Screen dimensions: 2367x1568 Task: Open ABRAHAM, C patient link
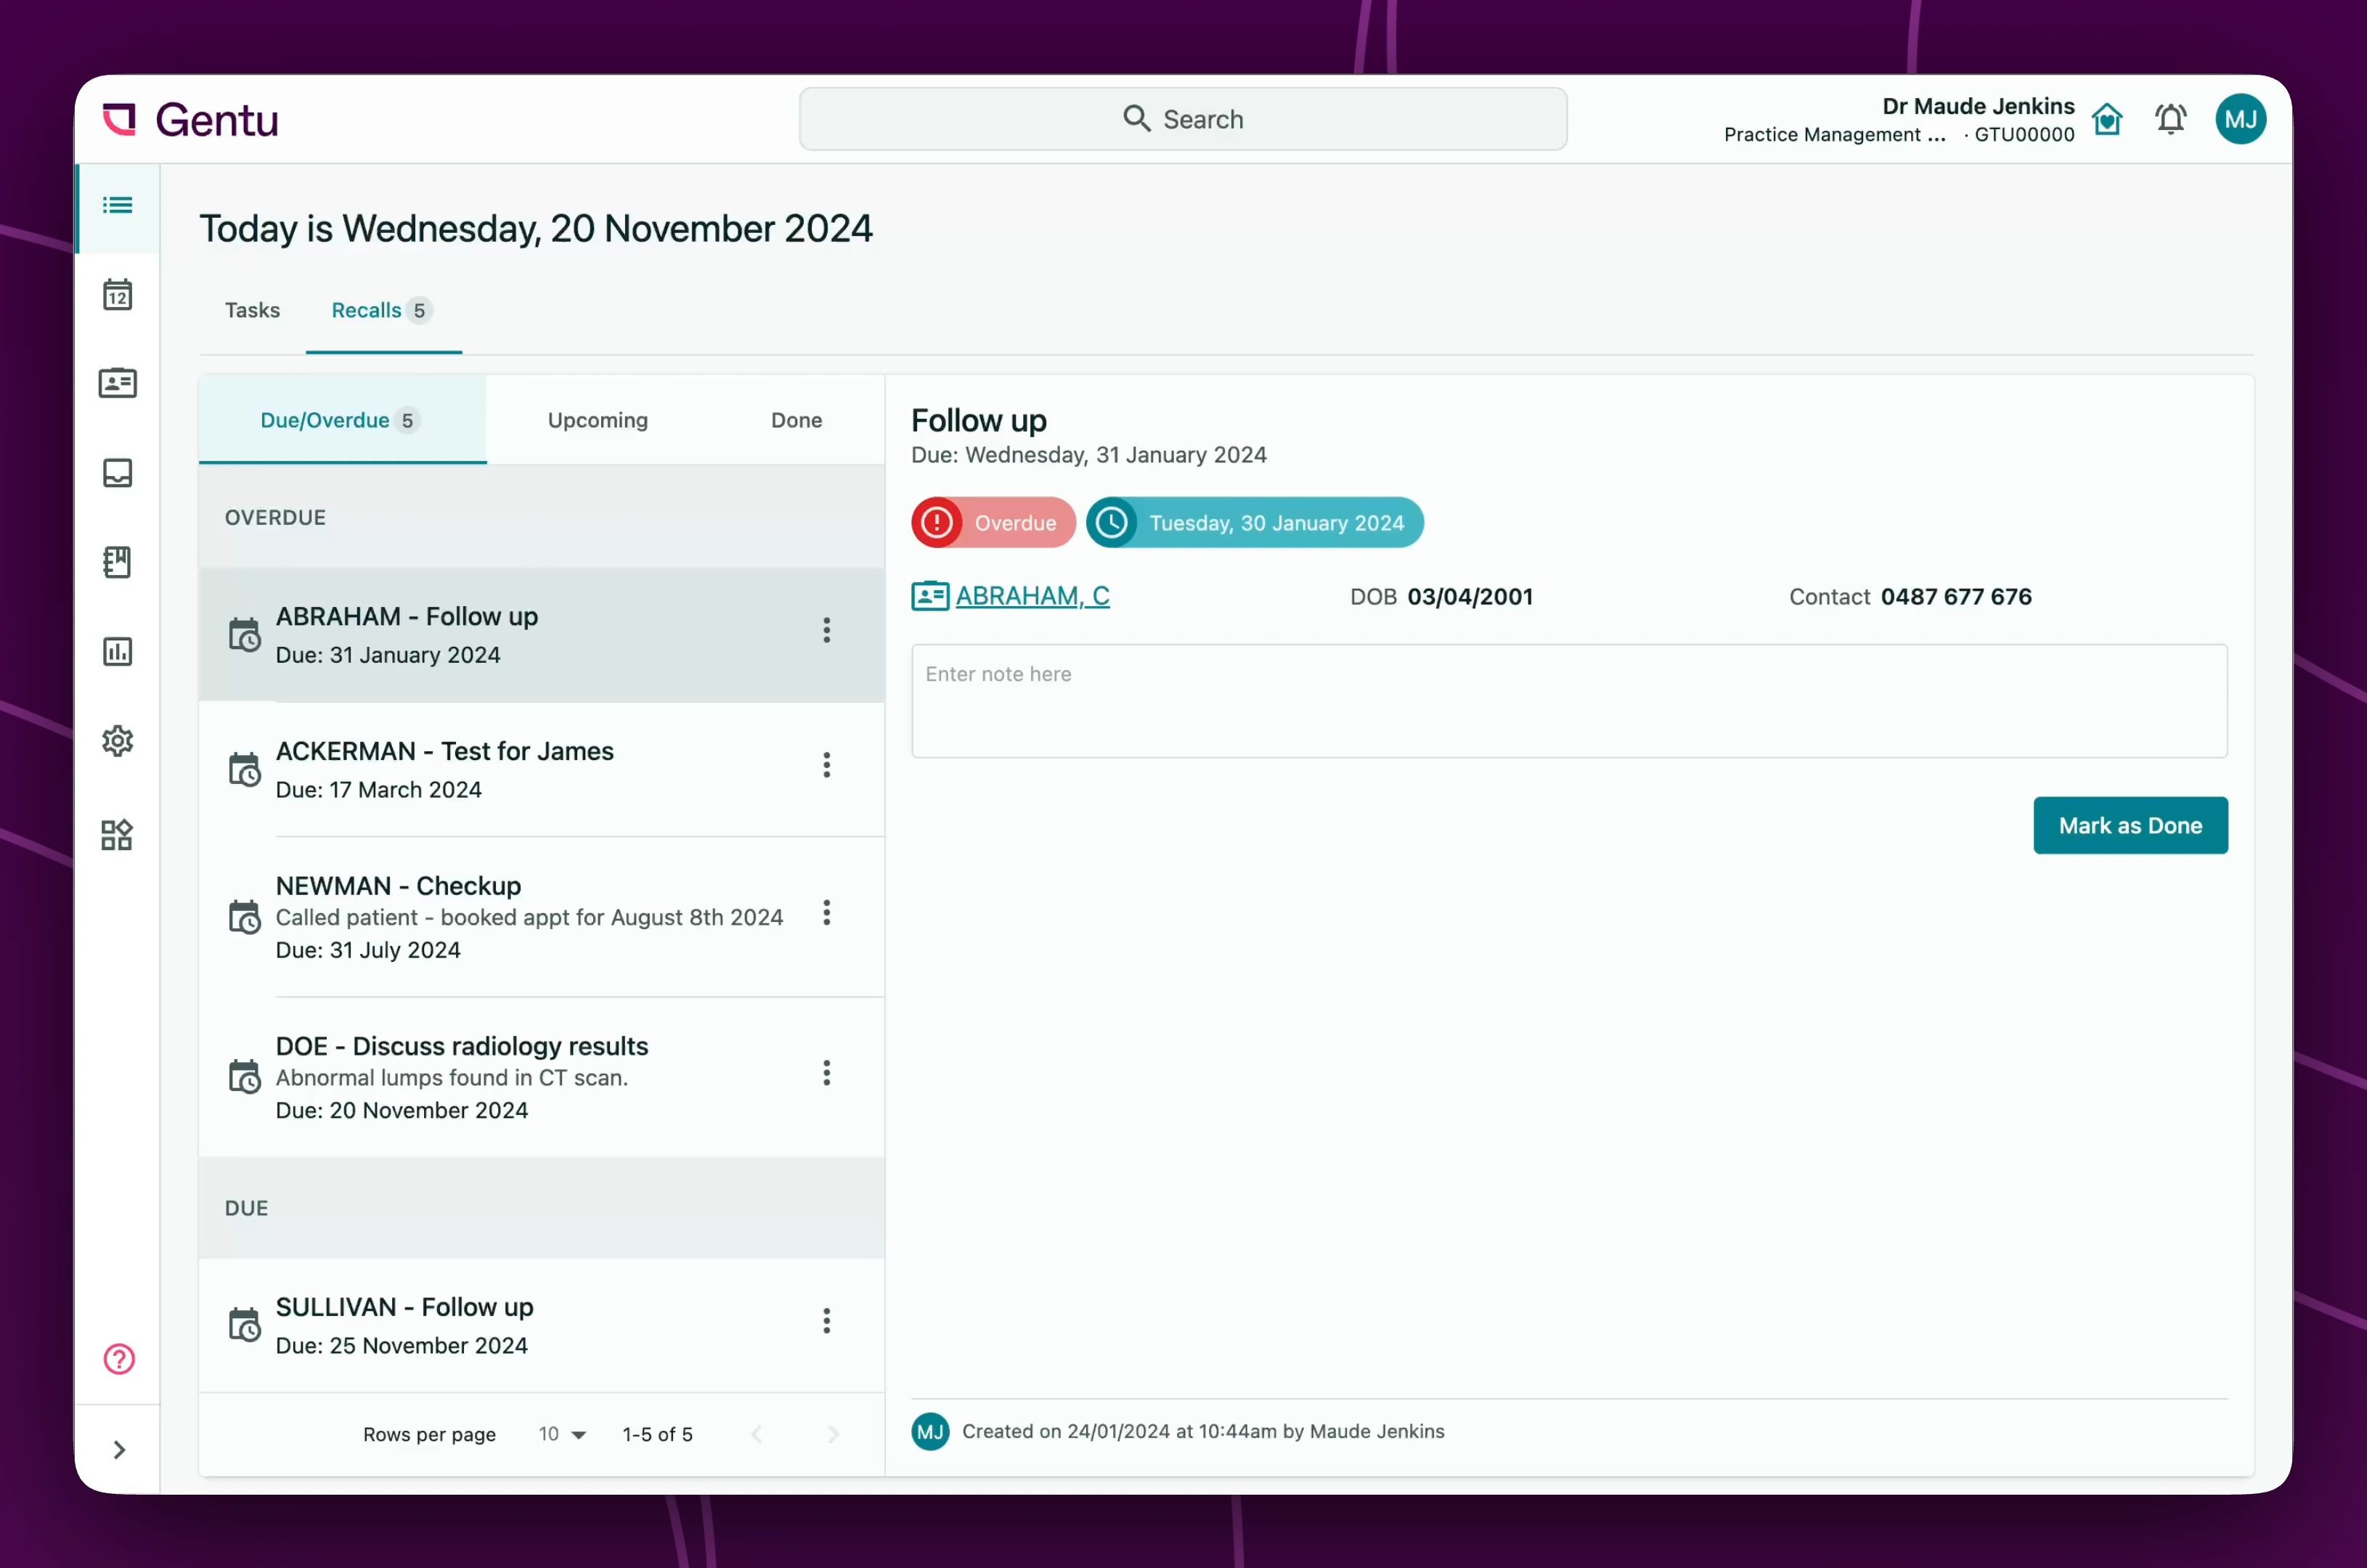tap(1031, 596)
